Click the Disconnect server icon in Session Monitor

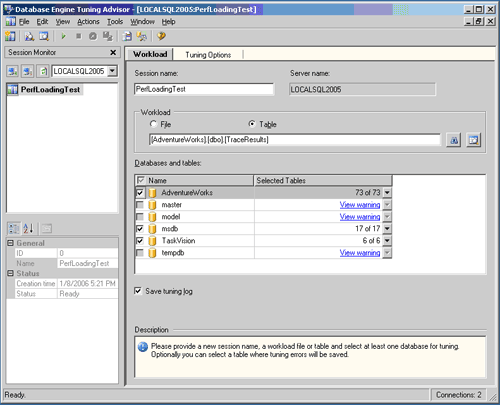pos(27,71)
